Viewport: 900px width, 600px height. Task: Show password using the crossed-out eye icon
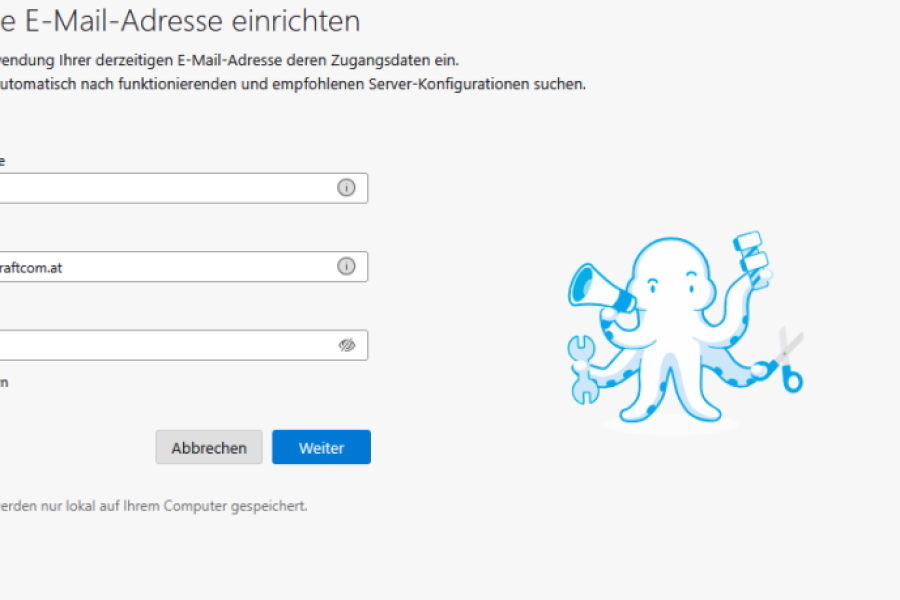click(347, 345)
